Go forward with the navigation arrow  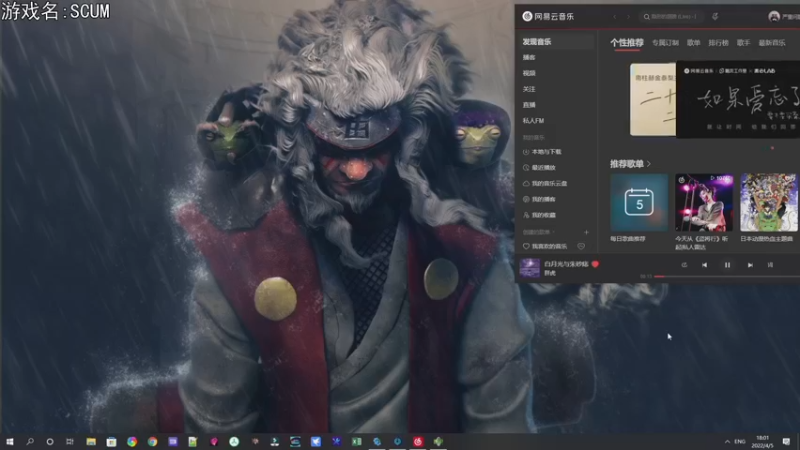point(628,17)
